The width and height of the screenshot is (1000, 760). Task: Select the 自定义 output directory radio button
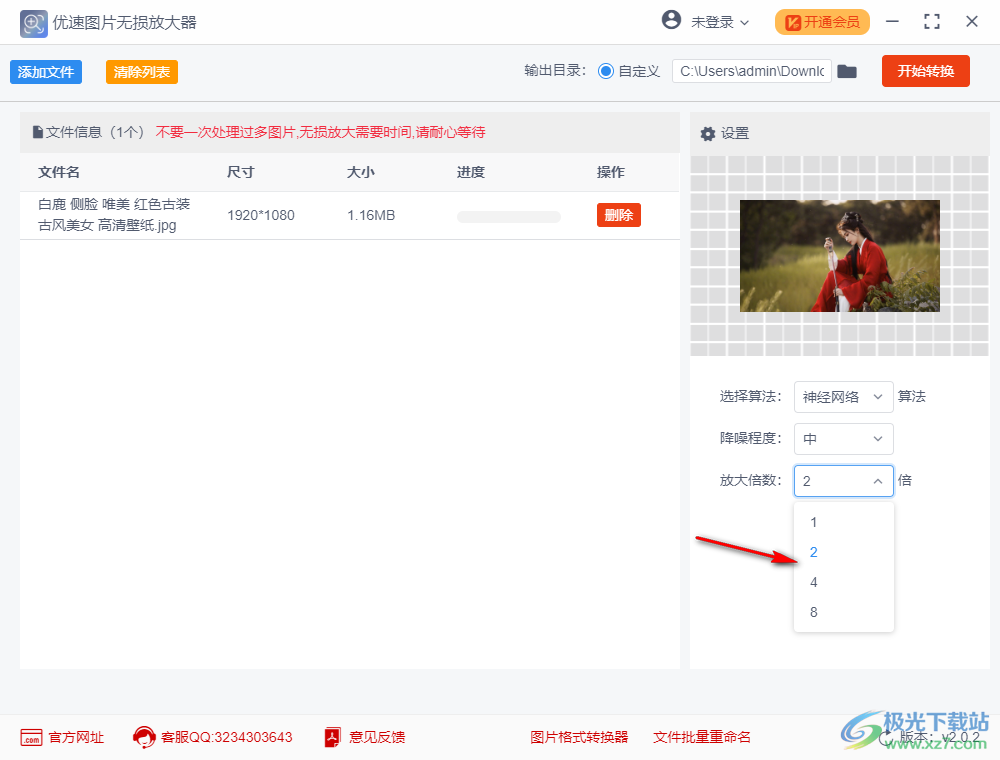608,71
